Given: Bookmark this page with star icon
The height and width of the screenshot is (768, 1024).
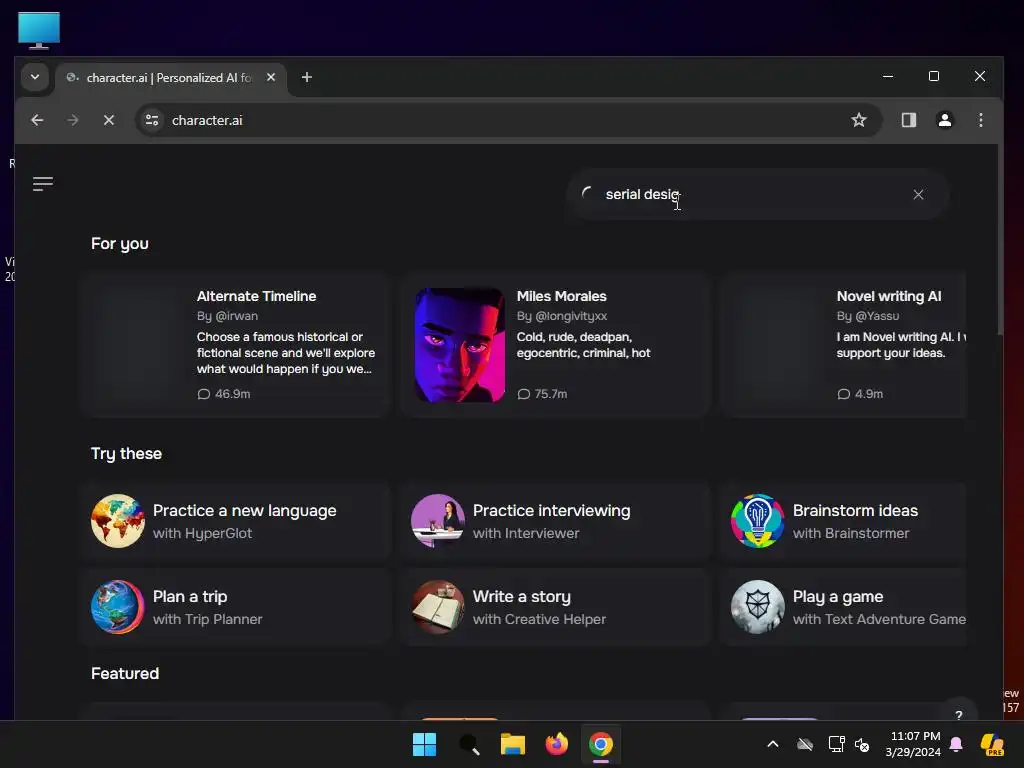Looking at the screenshot, I should coord(859,120).
